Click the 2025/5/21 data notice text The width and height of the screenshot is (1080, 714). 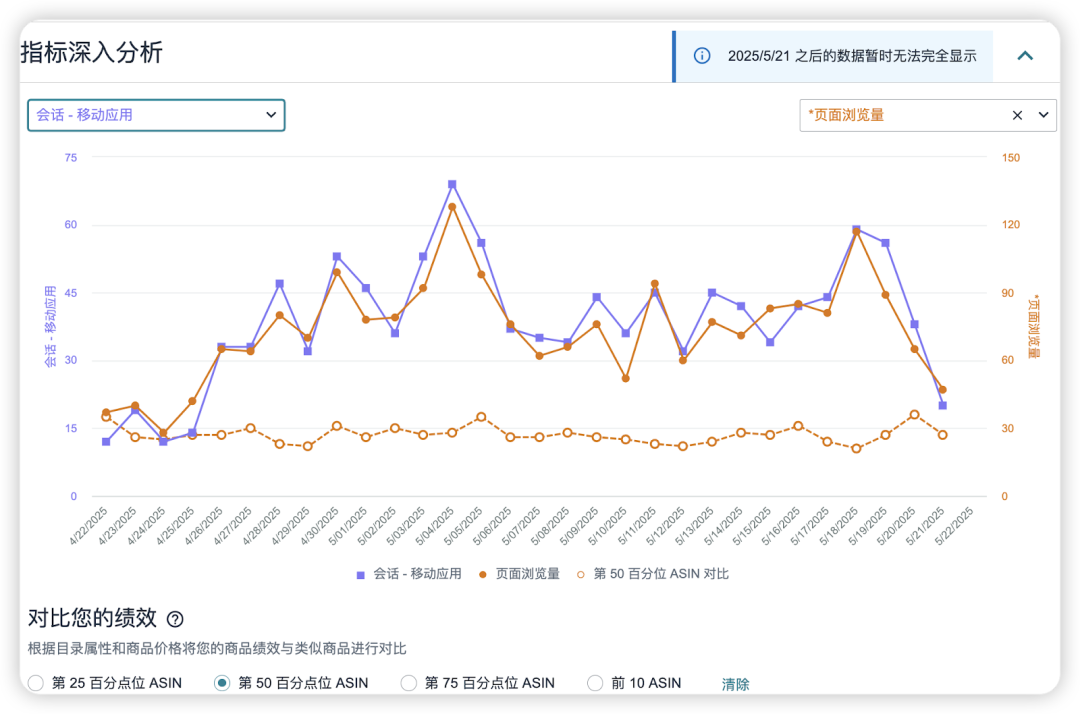click(852, 56)
